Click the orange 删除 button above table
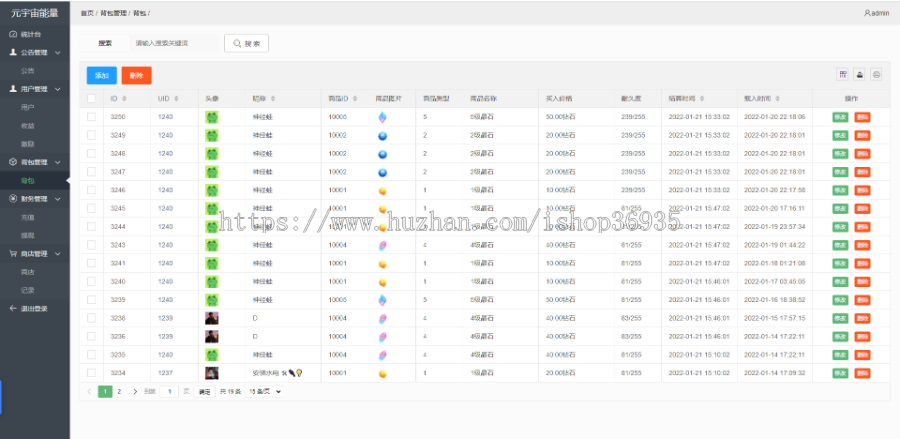Screen dimensions: 900x439 (137, 76)
